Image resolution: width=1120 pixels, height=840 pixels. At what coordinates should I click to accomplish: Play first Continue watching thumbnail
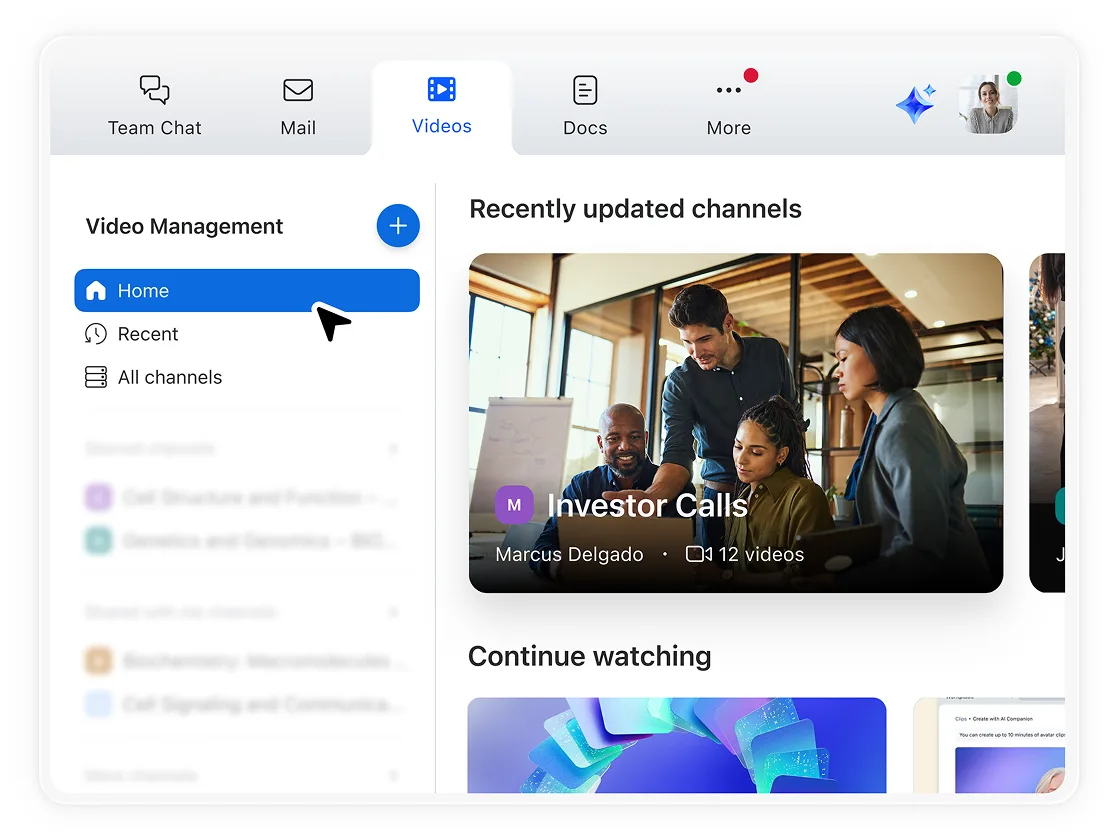[676, 745]
